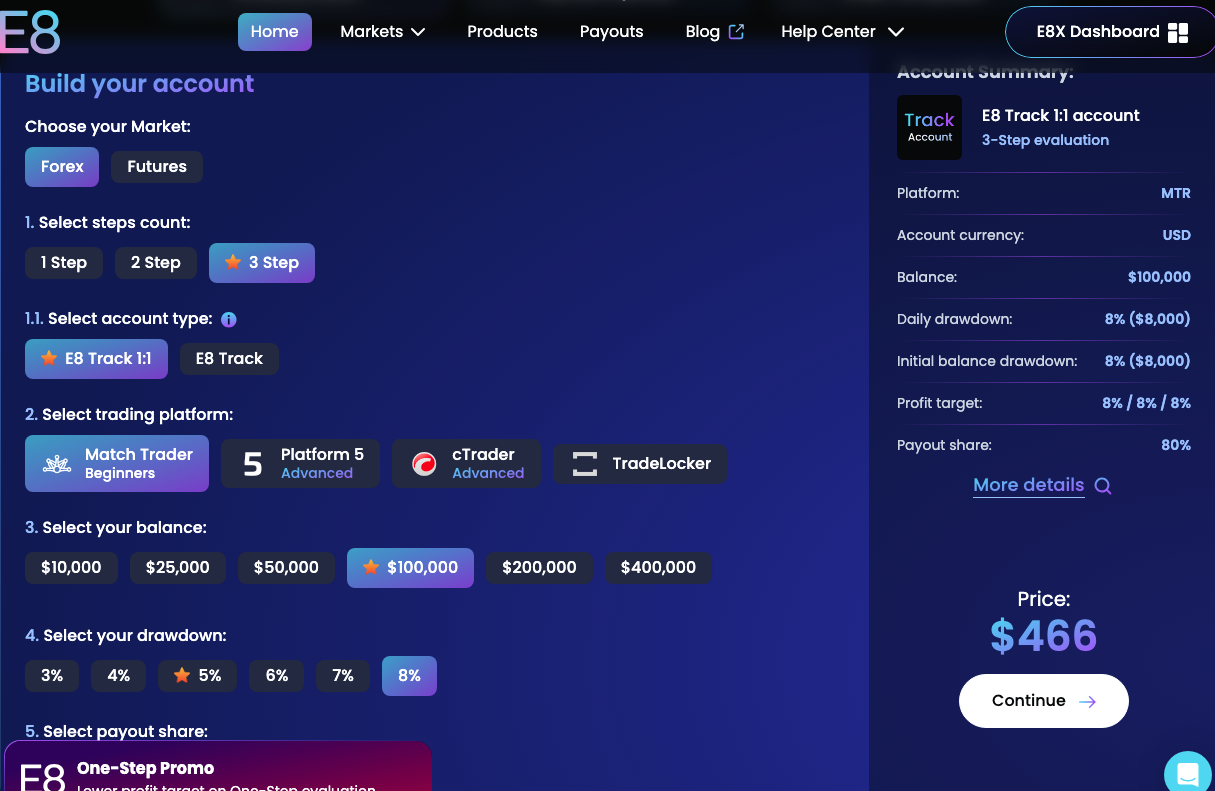Click the magnifier icon next to More details
The width and height of the screenshot is (1215, 791).
click(x=1103, y=486)
